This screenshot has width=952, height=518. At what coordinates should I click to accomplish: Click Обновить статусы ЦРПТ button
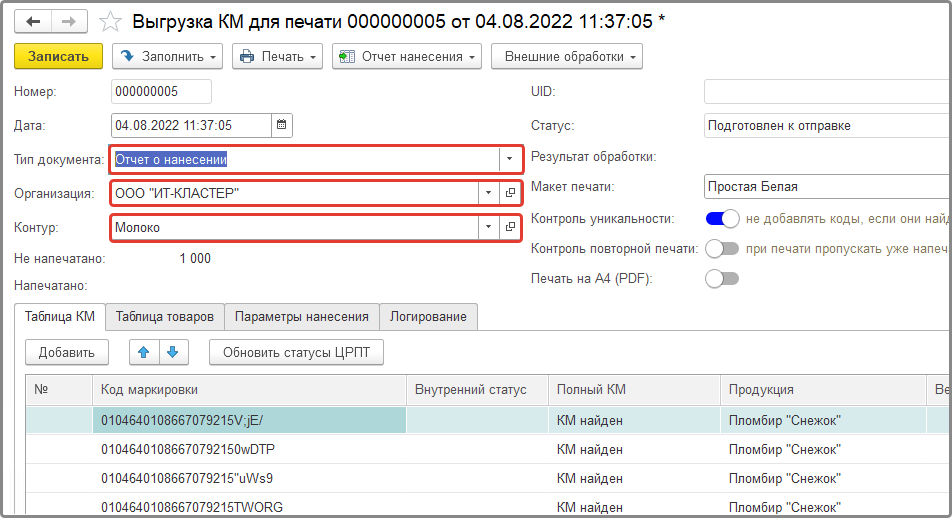tap(296, 352)
